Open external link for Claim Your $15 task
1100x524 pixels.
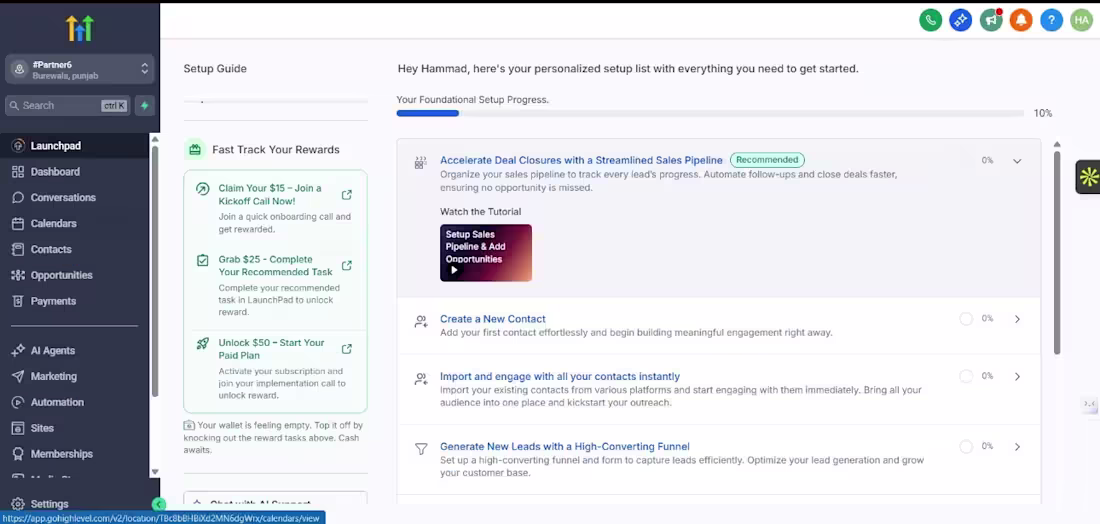(347, 195)
